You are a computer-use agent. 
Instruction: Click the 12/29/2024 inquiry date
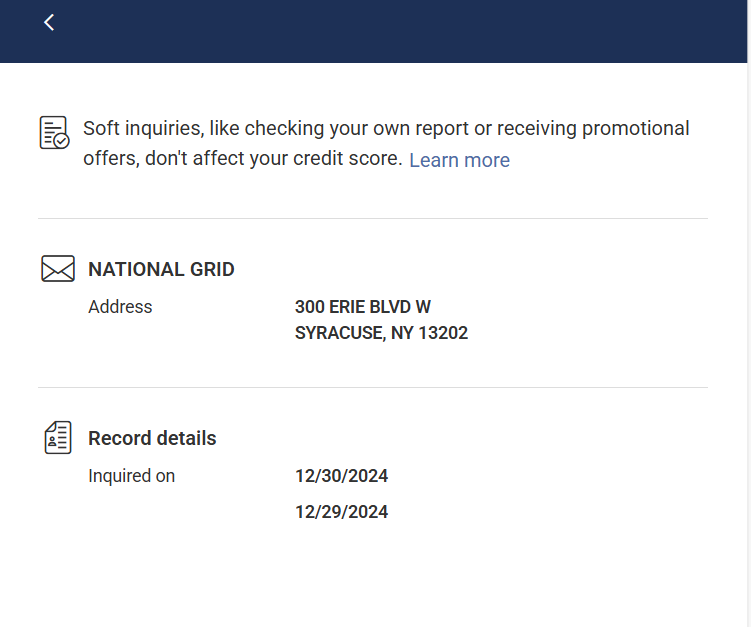[x=341, y=512]
